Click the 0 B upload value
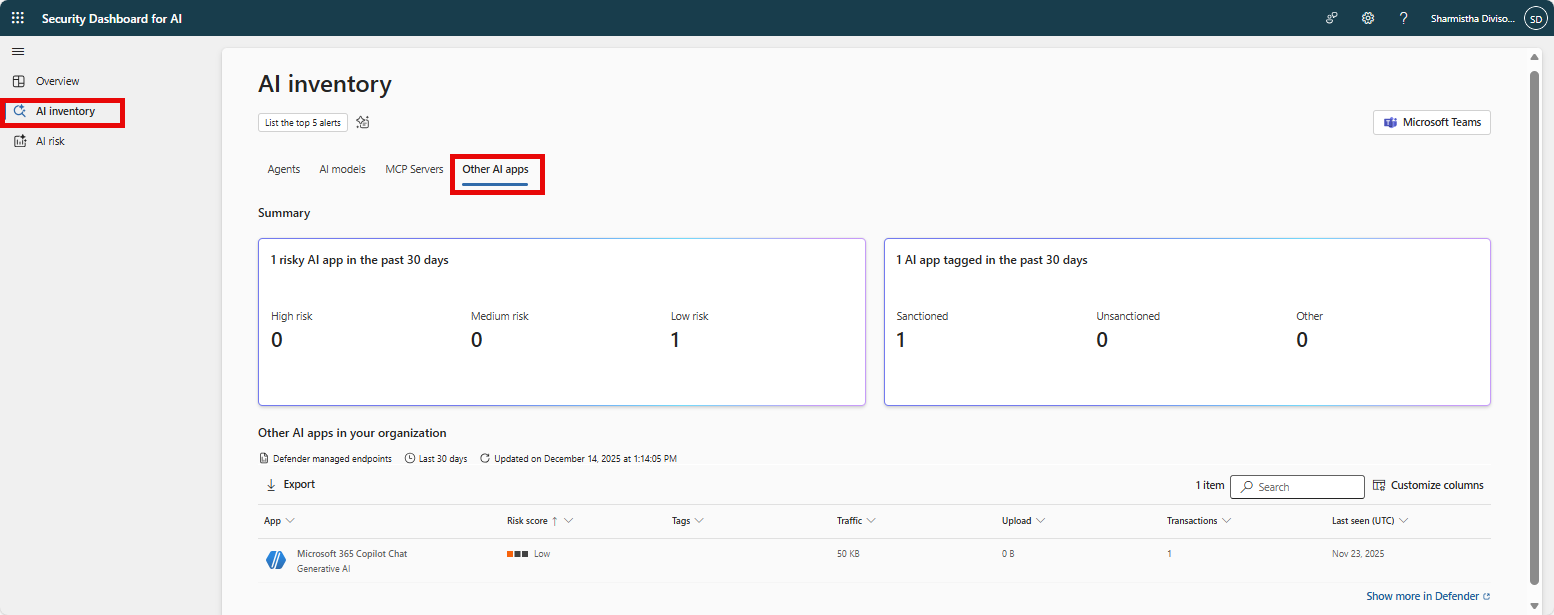The width and height of the screenshot is (1554, 615). (x=1008, y=554)
